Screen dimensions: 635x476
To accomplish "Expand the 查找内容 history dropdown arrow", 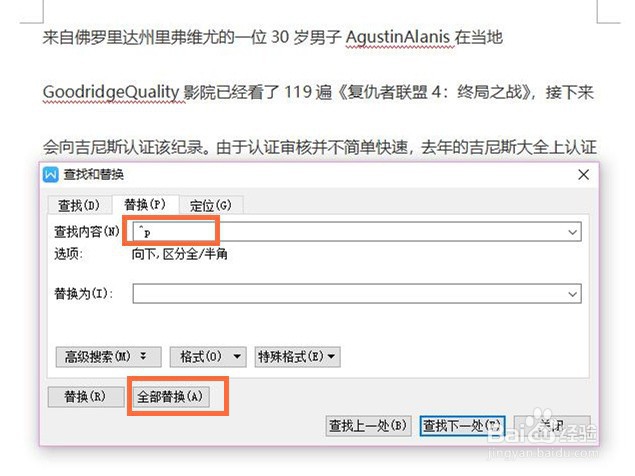I will [x=572, y=233].
